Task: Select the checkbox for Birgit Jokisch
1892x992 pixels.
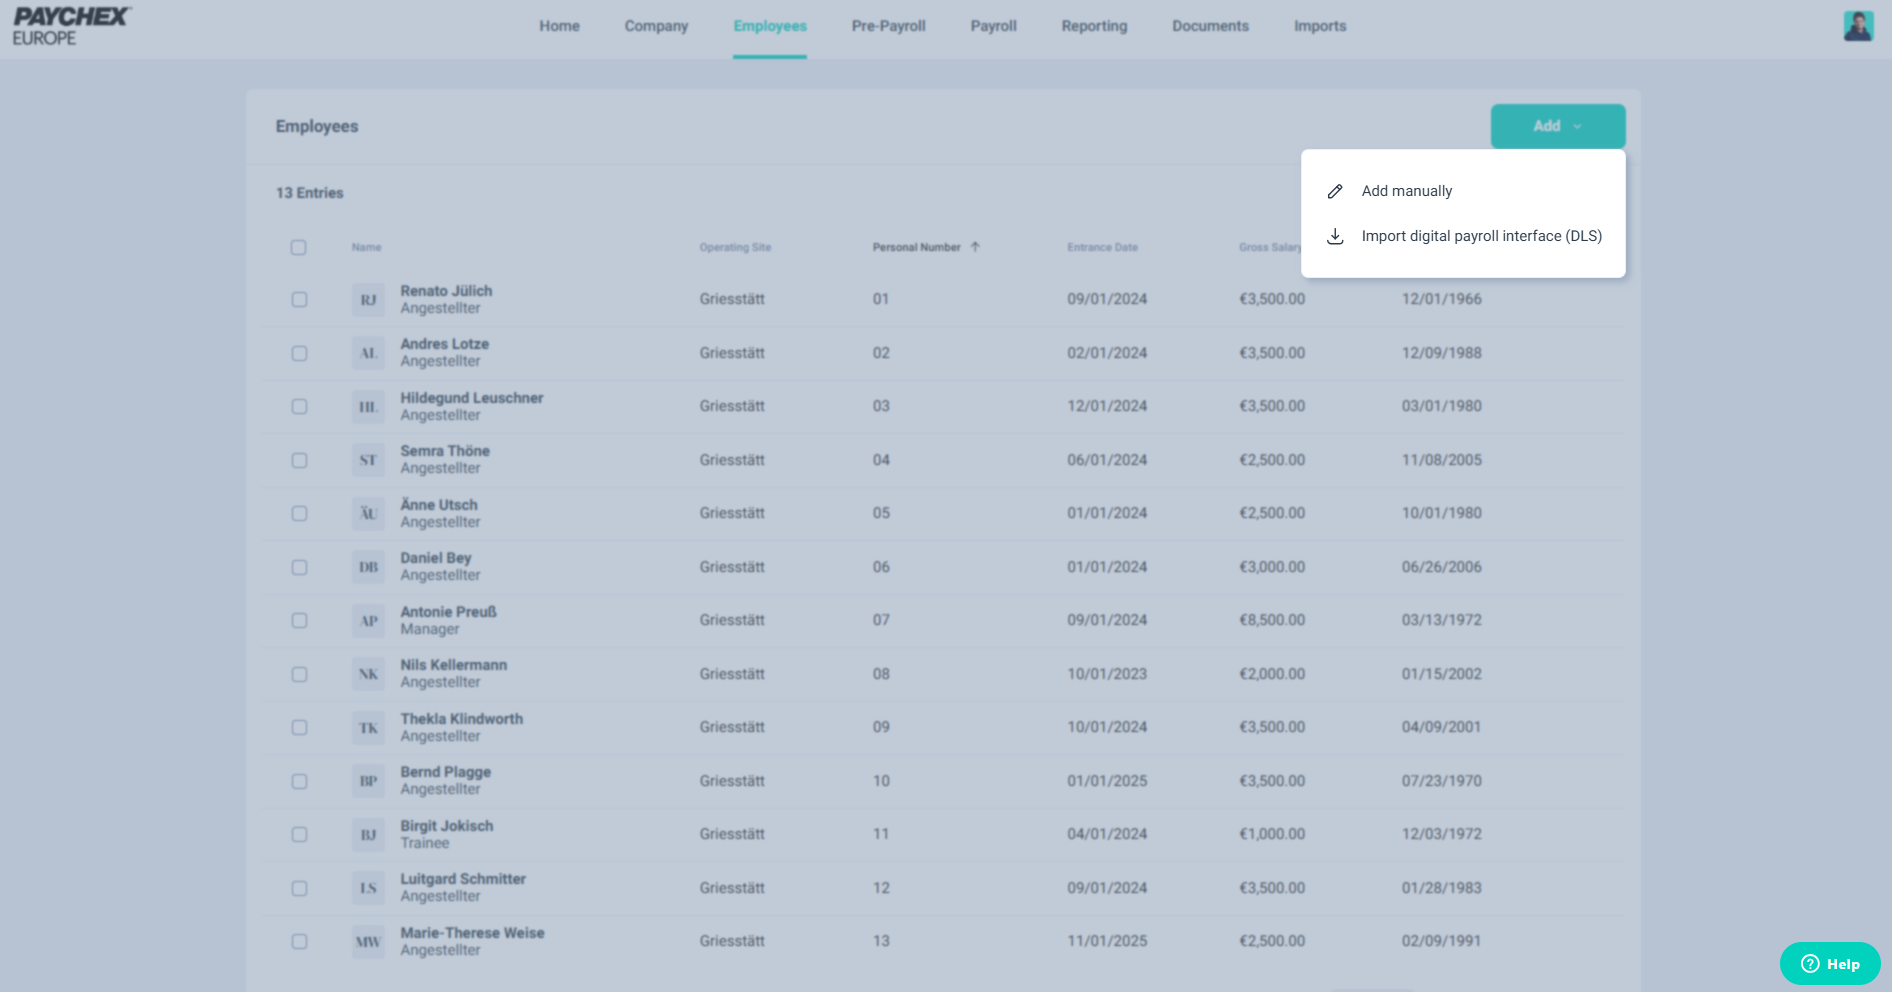Action: click(299, 835)
